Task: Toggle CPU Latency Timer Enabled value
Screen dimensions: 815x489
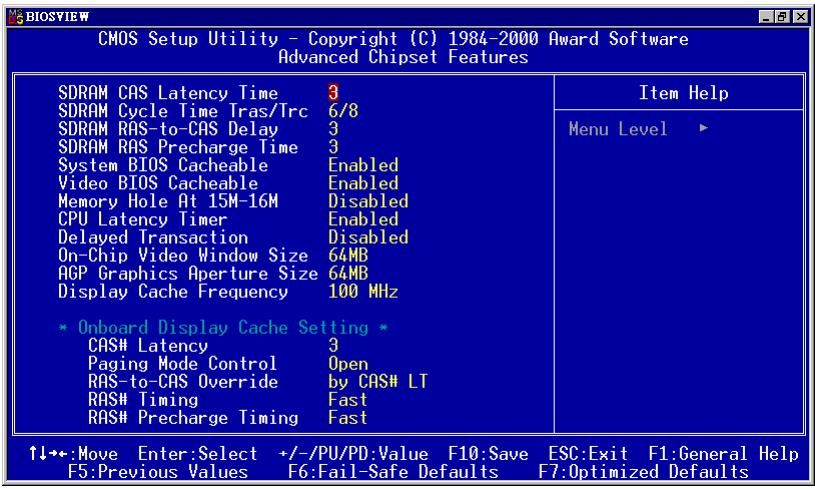Action: coord(363,219)
